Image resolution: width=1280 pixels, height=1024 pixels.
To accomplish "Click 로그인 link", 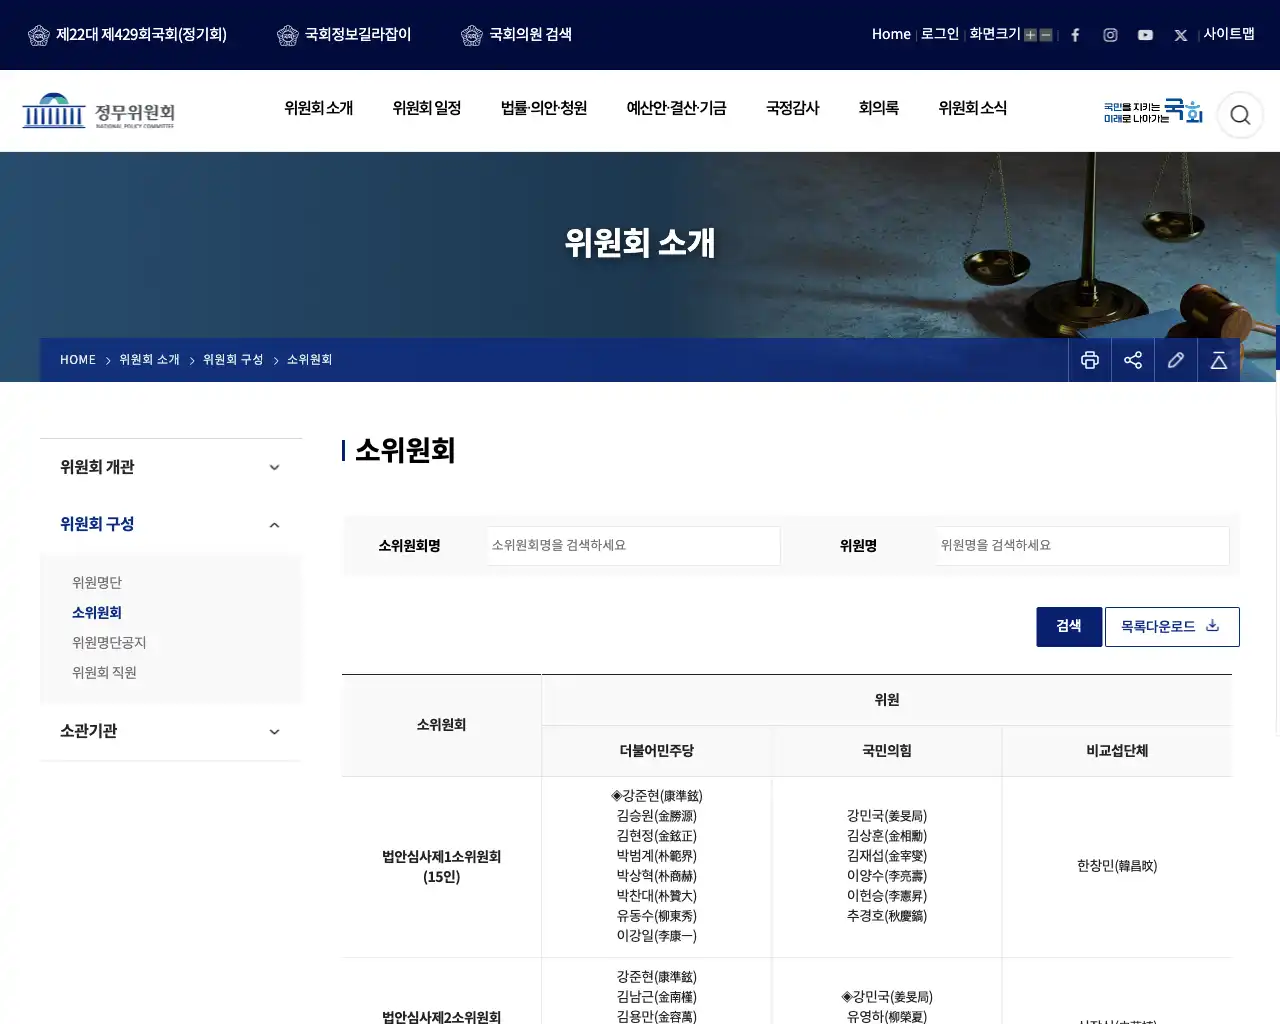I will [x=940, y=34].
